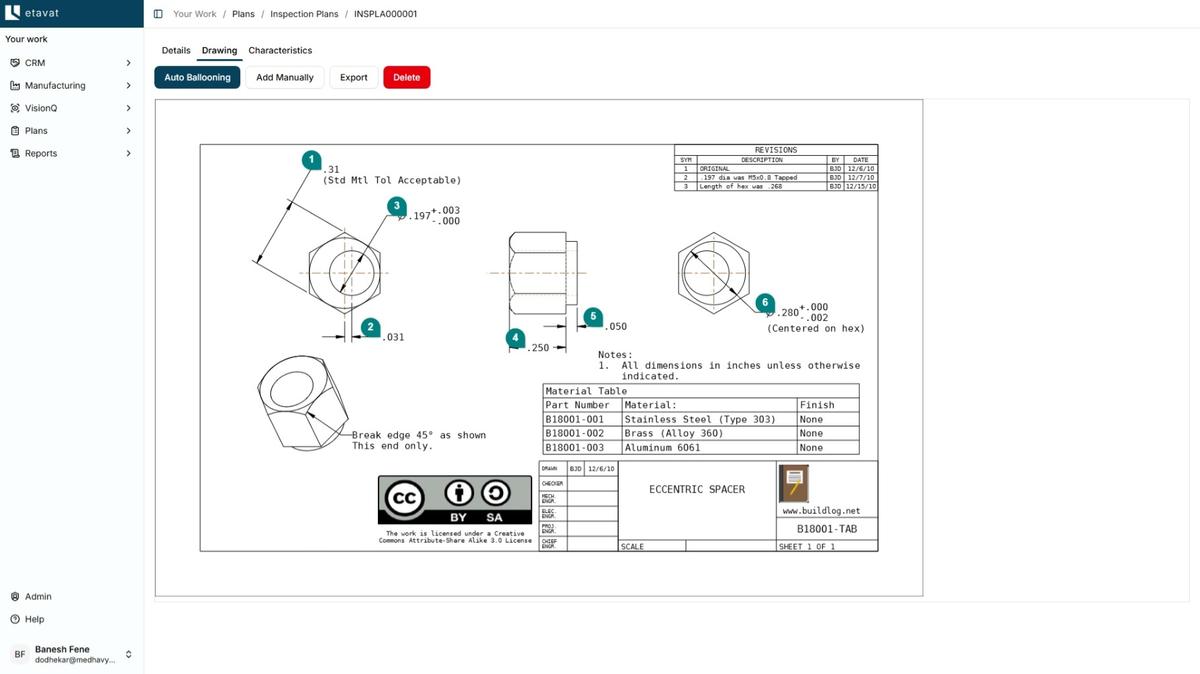Export the ballooned drawing
The width and height of the screenshot is (1200, 674).
[x=353, y=77]
